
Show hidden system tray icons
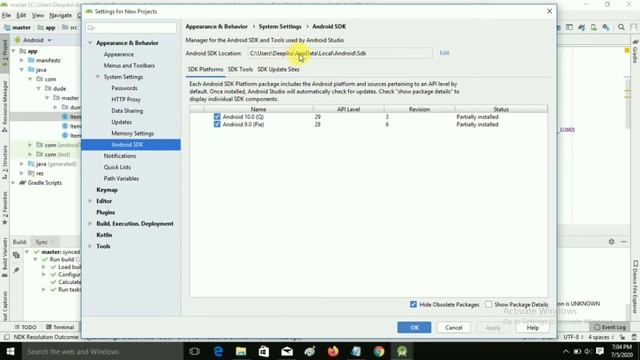(x=566, y=351)
